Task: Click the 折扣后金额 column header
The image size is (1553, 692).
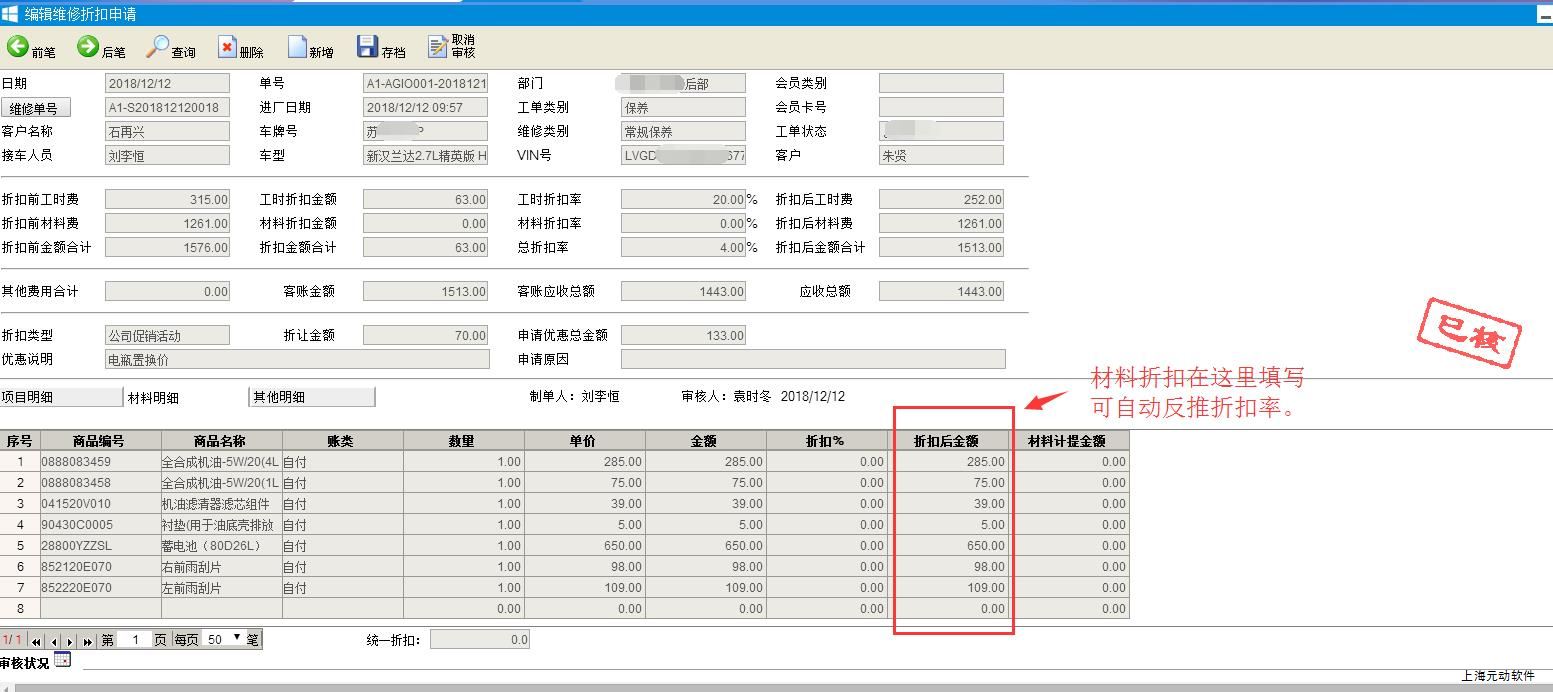Action: (946, 441)
